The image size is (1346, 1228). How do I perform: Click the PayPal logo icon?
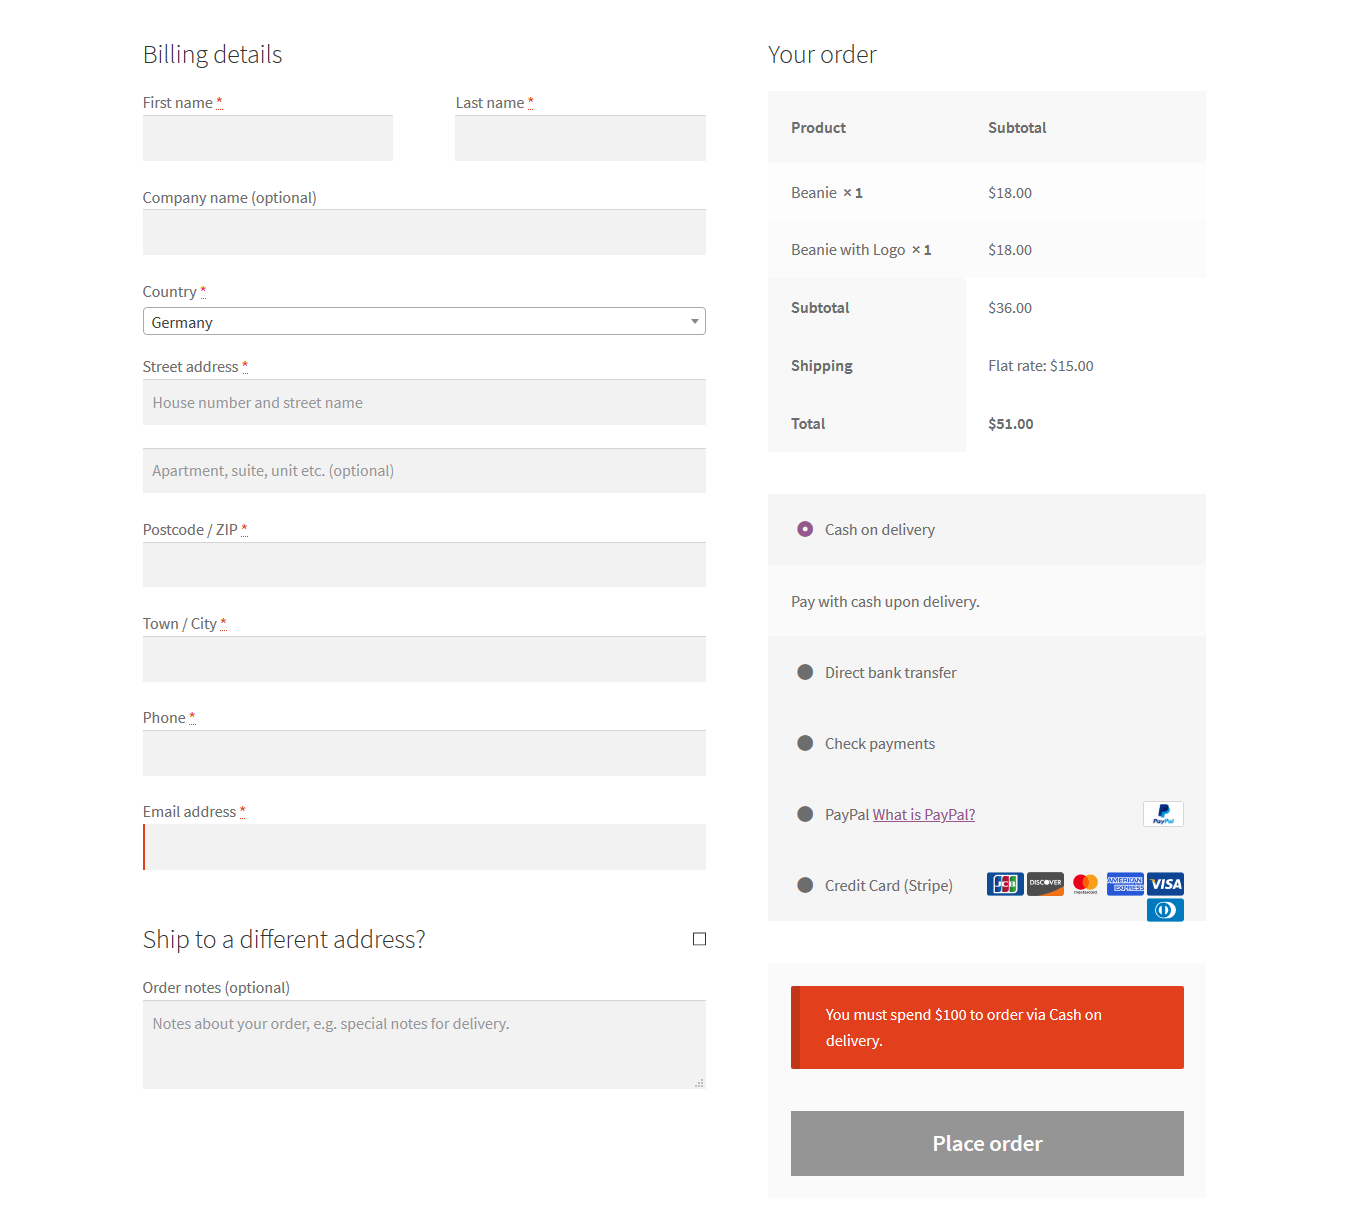click(1163, 814)
